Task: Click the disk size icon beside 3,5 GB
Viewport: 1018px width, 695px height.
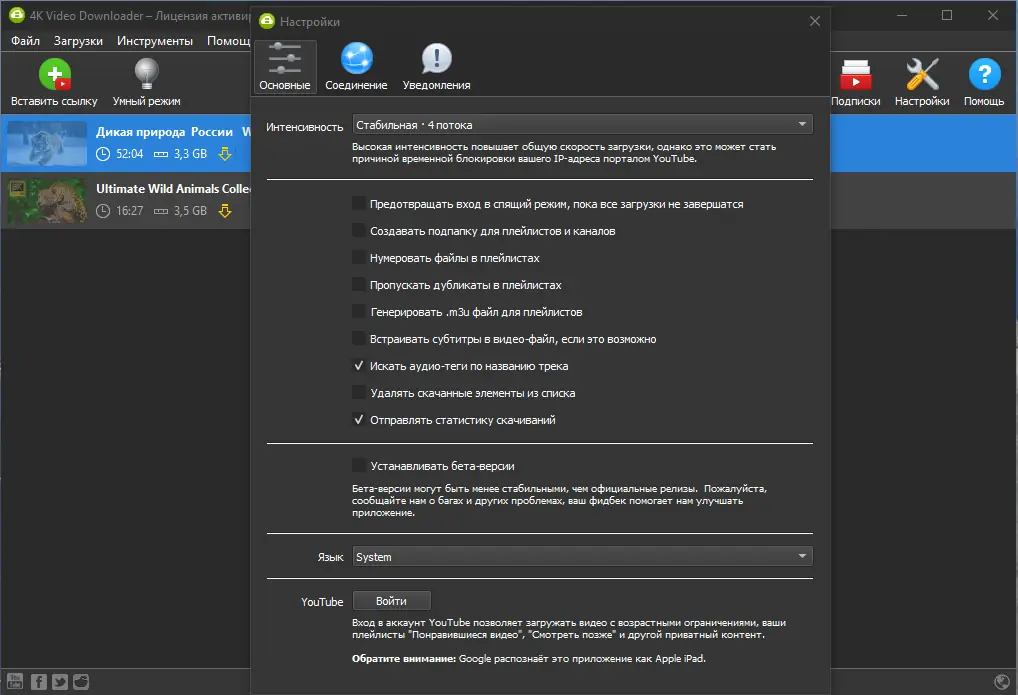Action: [x=160, y=212]
